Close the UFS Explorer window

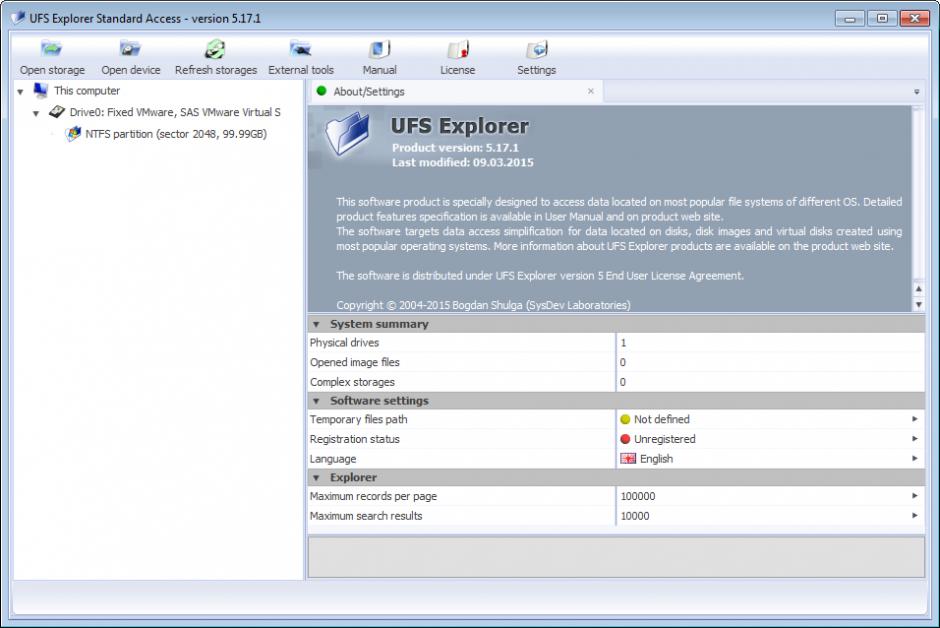[914, 19]
